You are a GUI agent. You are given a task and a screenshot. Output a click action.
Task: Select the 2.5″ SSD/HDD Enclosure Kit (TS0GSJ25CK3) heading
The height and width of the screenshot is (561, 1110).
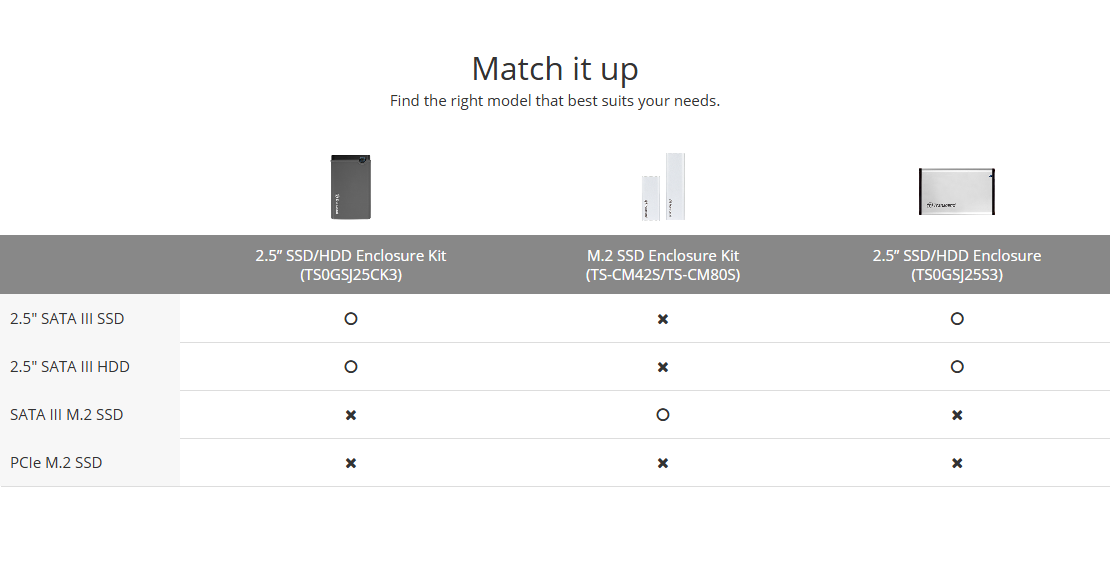[351, 265]
